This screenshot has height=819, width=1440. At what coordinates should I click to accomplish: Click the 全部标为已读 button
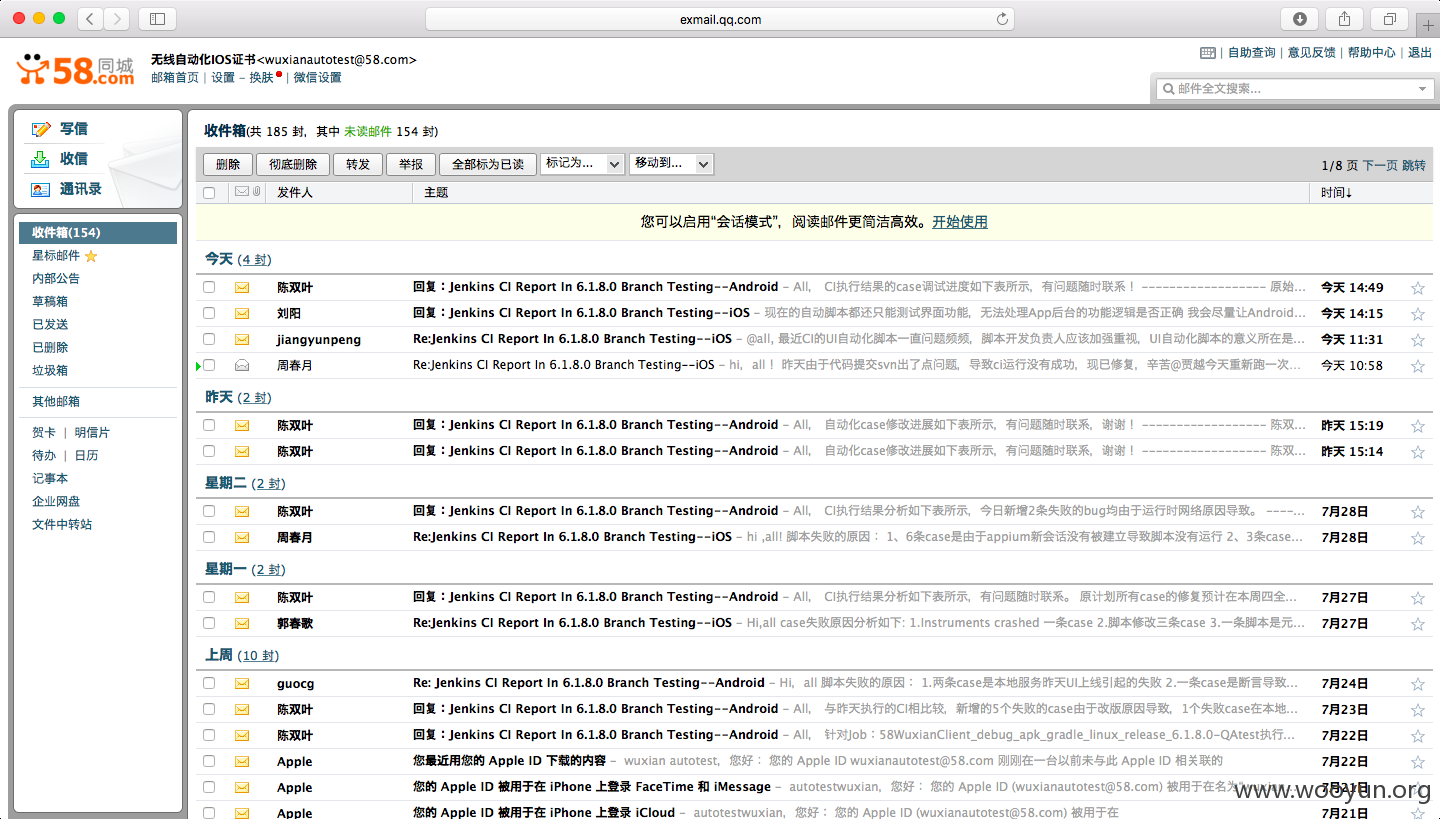(488, 164)
